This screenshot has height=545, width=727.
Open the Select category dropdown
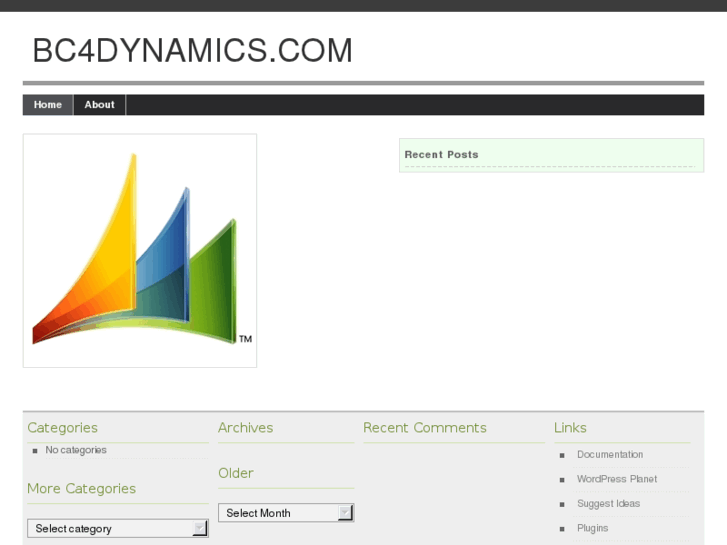[x=118, y=528]
